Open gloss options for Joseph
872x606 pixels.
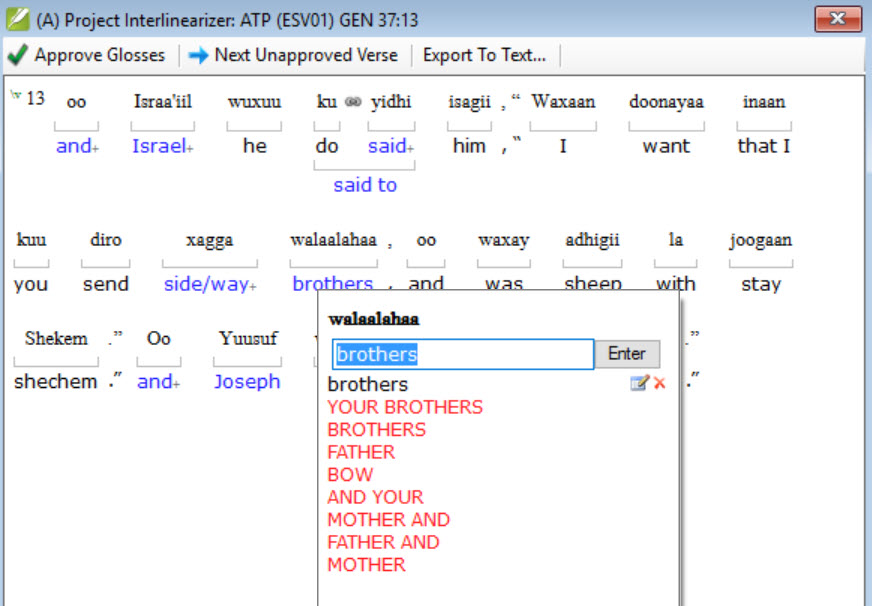pos(247,381)
